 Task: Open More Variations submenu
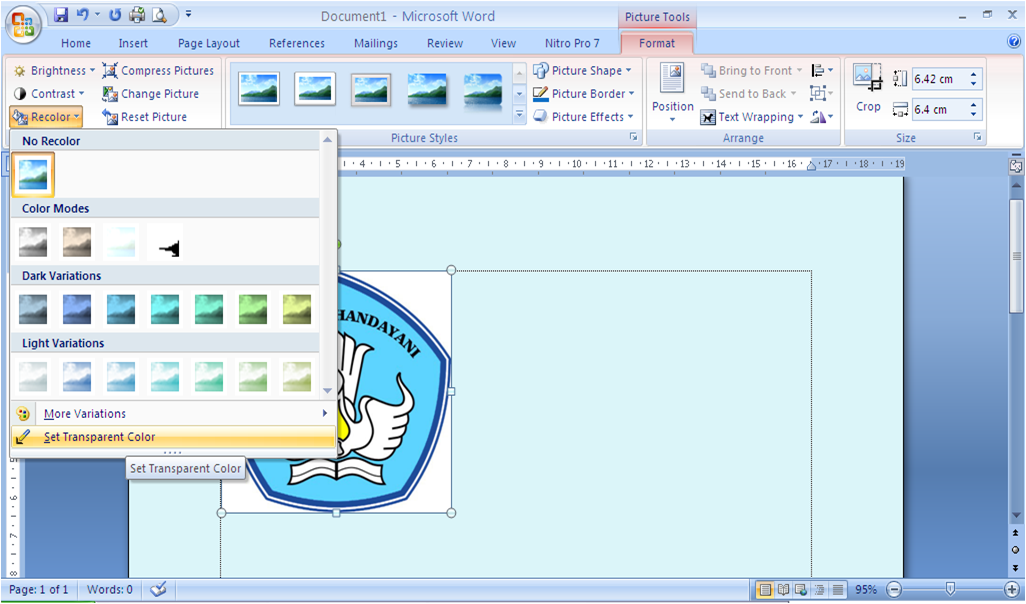(x=173, y=414)
